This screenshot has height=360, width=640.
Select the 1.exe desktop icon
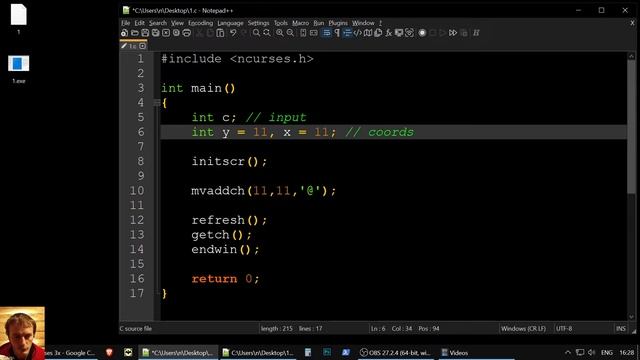[x=19, y=69]
